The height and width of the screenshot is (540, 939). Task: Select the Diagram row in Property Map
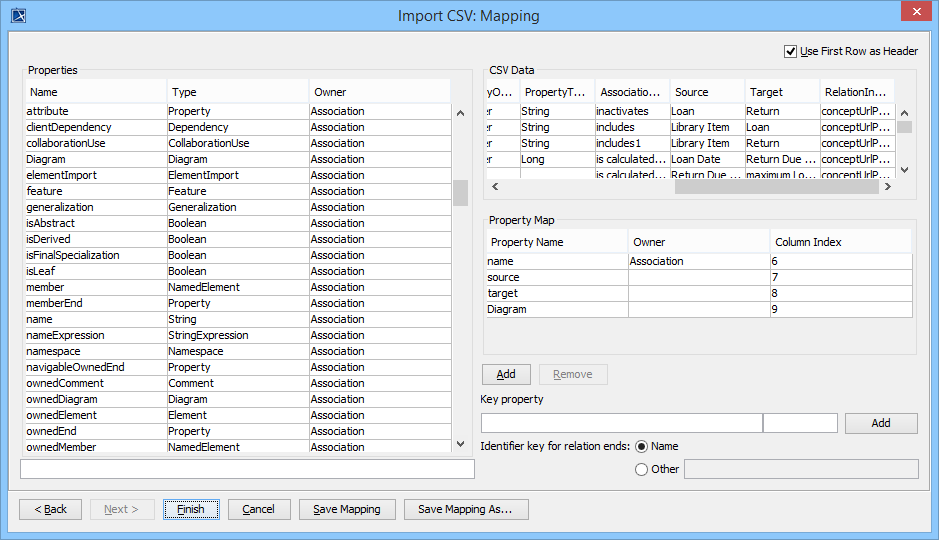click(556, 309)
